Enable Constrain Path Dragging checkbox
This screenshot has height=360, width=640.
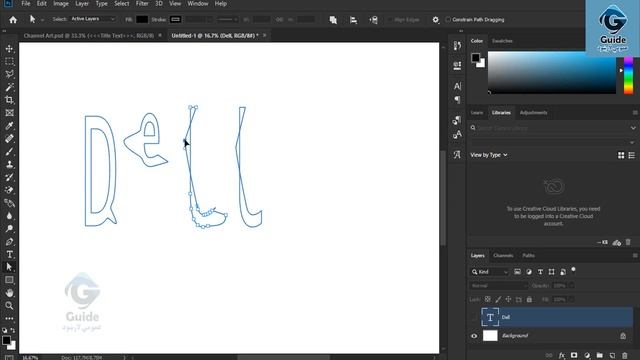click(x=448, y=20)
